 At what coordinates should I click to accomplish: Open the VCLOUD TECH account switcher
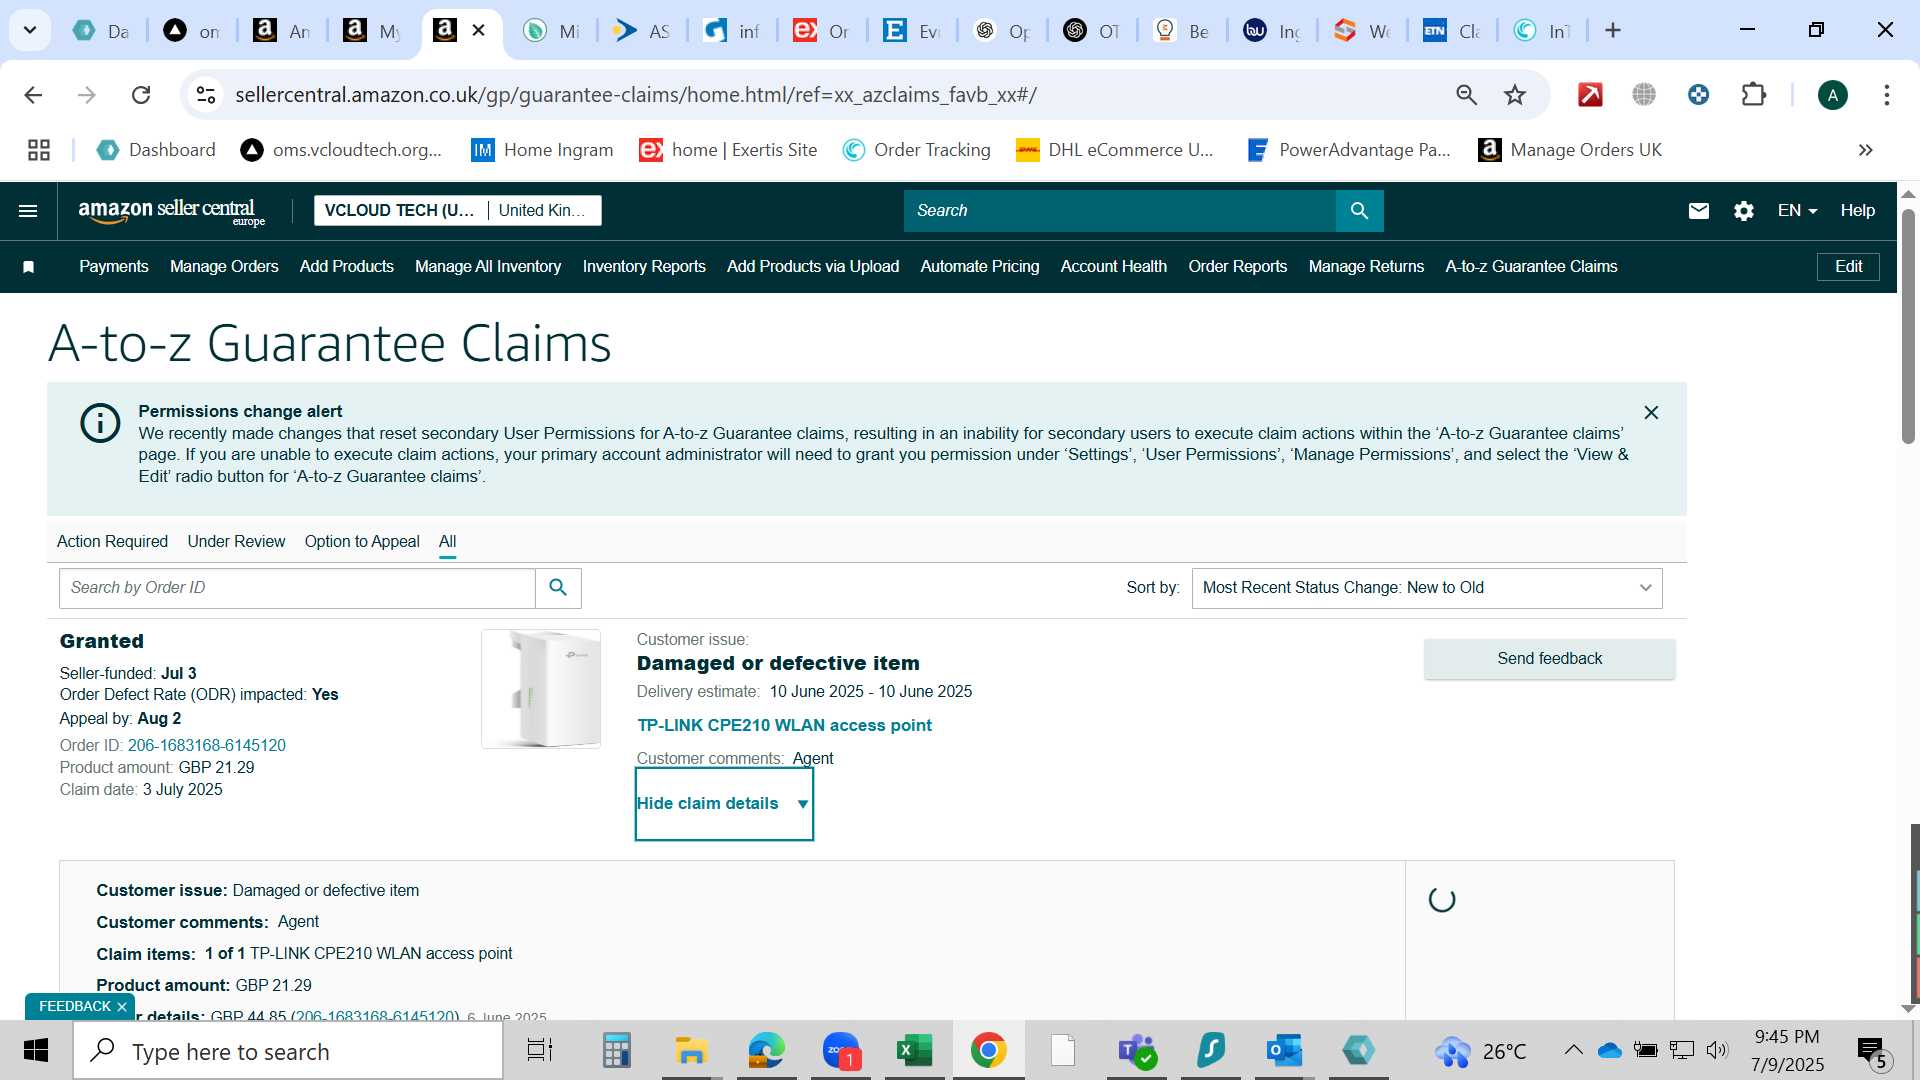[458, 211]
